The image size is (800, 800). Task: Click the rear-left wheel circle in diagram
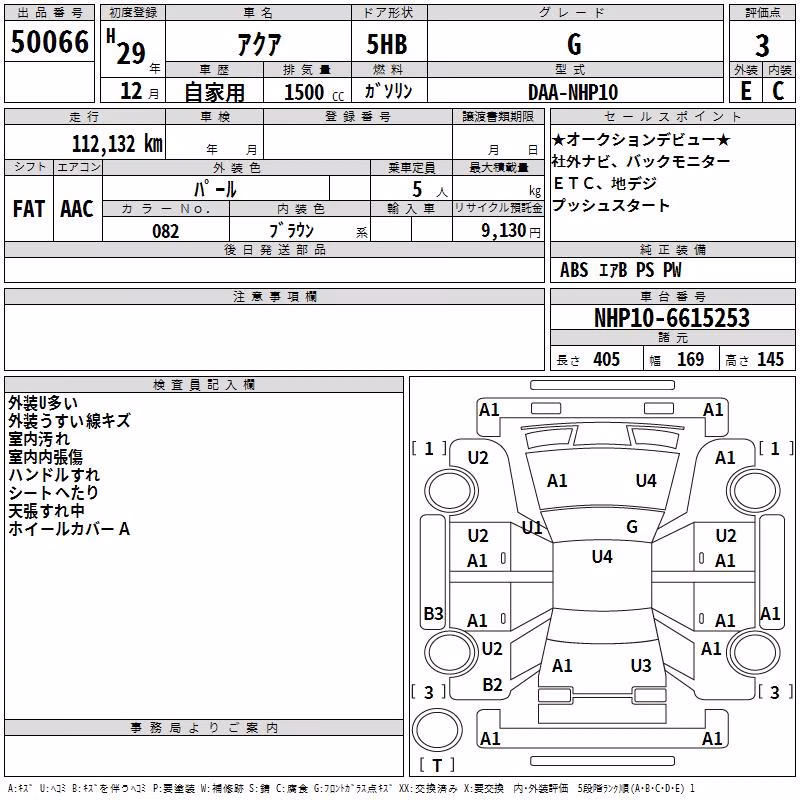tap(450, 653)
